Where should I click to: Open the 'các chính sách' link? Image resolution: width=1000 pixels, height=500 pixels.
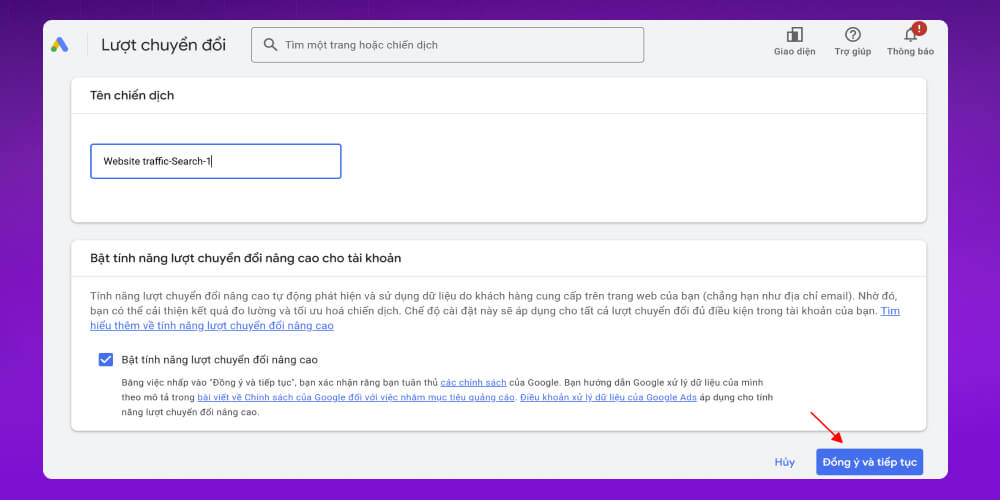(473, 383)
